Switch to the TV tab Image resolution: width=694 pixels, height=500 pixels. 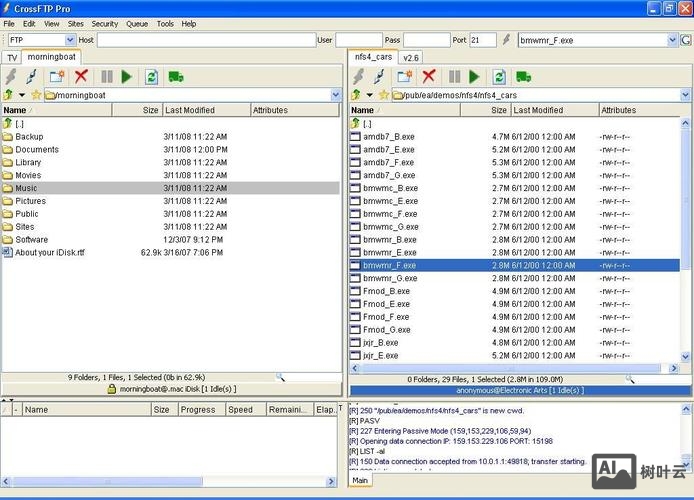tap(12, 58)
